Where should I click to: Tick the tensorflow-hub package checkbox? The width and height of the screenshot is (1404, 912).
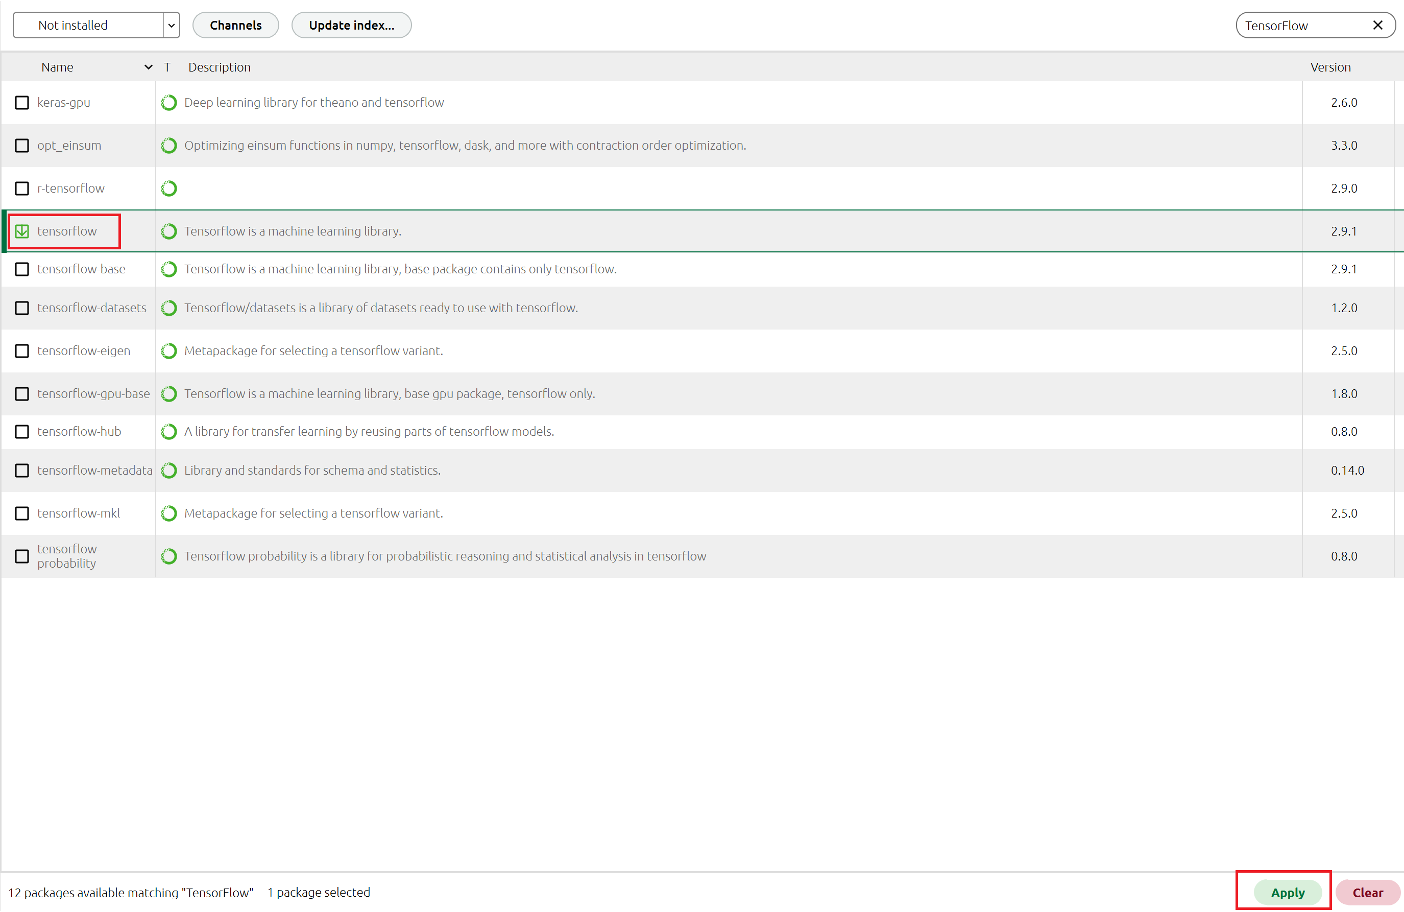(x=22, y=432)
